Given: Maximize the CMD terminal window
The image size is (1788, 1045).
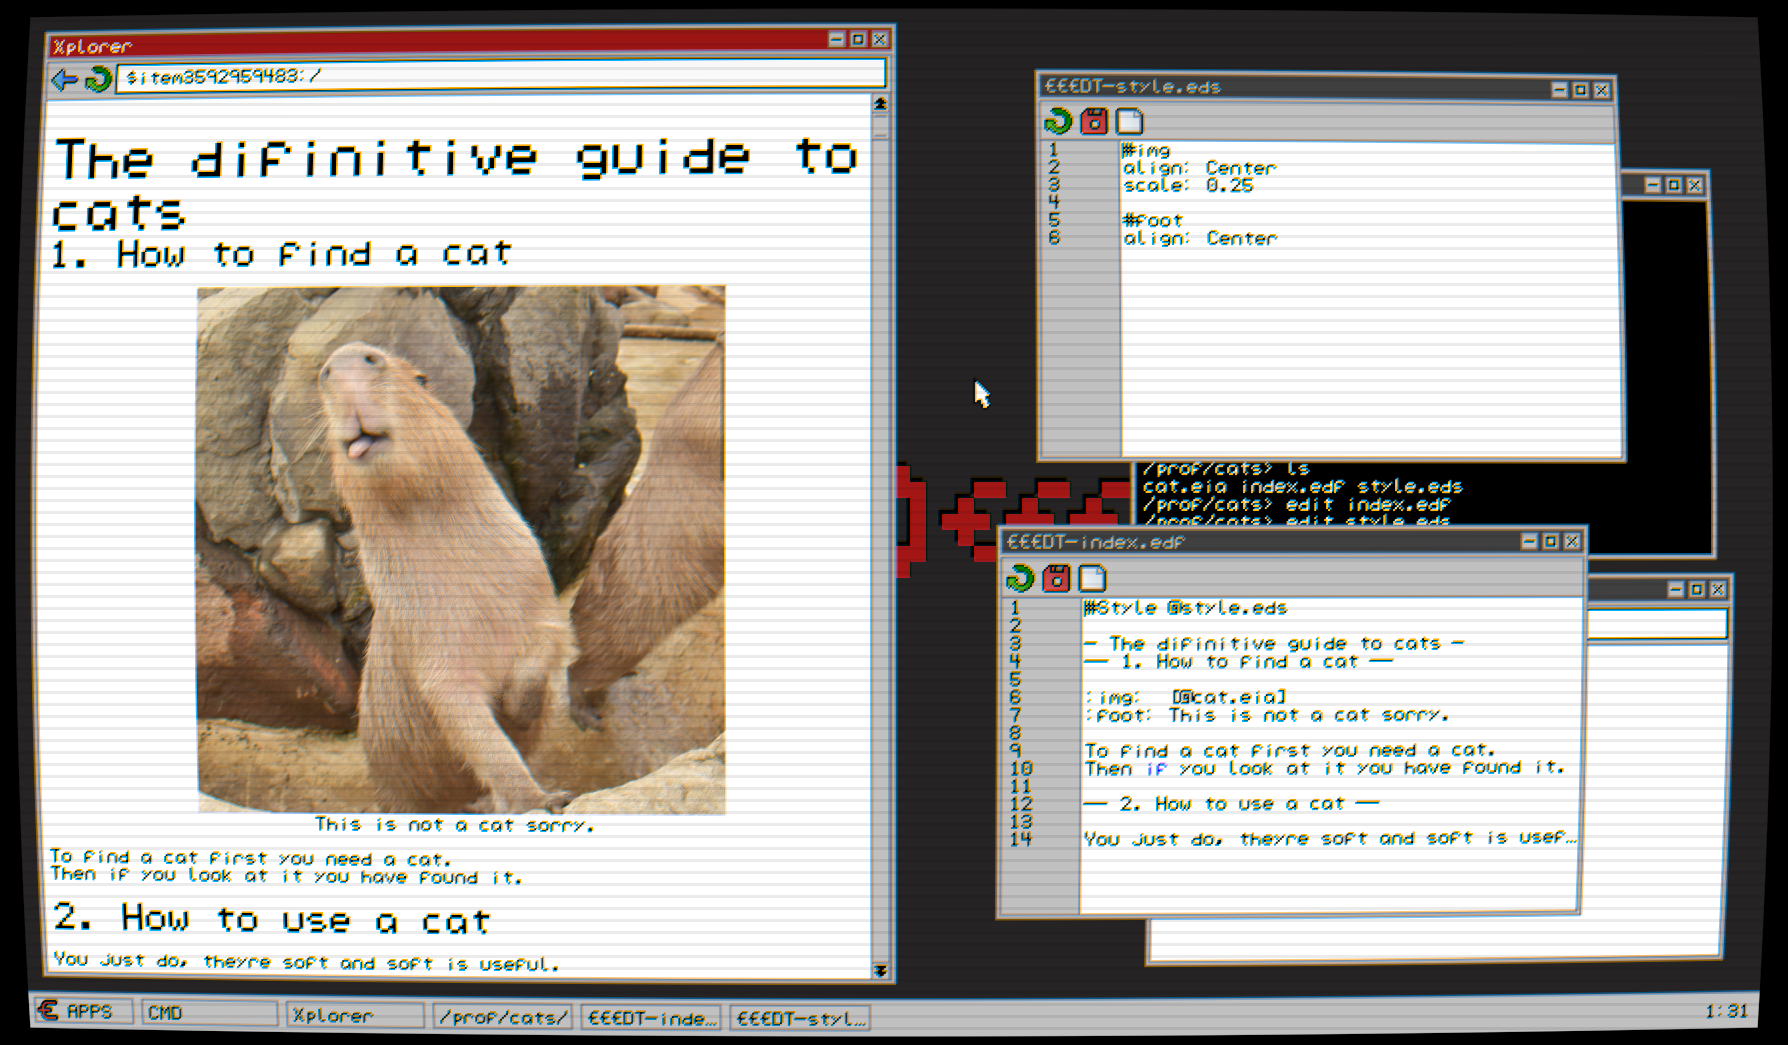Looking at the screenshot, I should pos(1673,185).
